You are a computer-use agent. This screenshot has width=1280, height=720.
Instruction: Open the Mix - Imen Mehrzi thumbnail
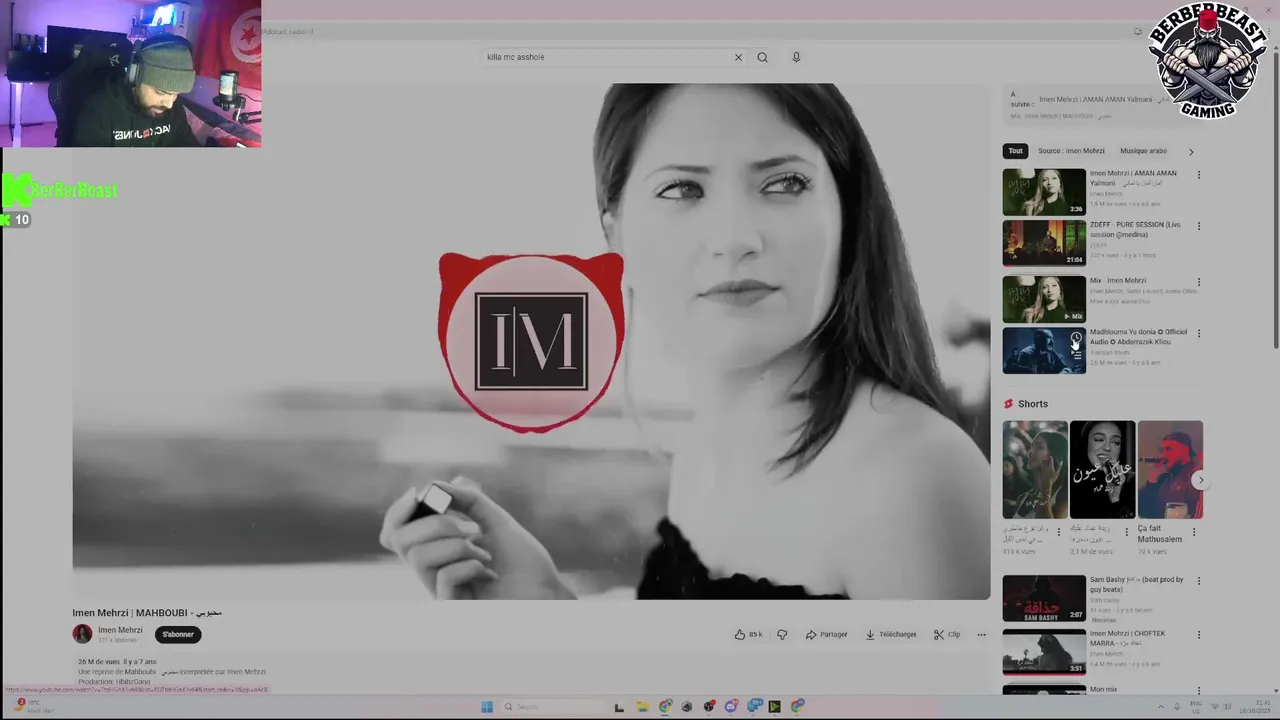click(1044, 299)
